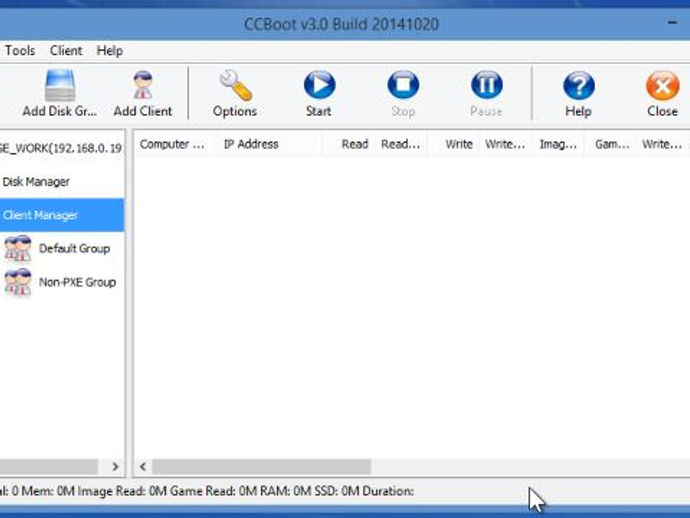Click the Game Read: 0M status text
This screenshot has height=518, width=690.
[213, 491]
